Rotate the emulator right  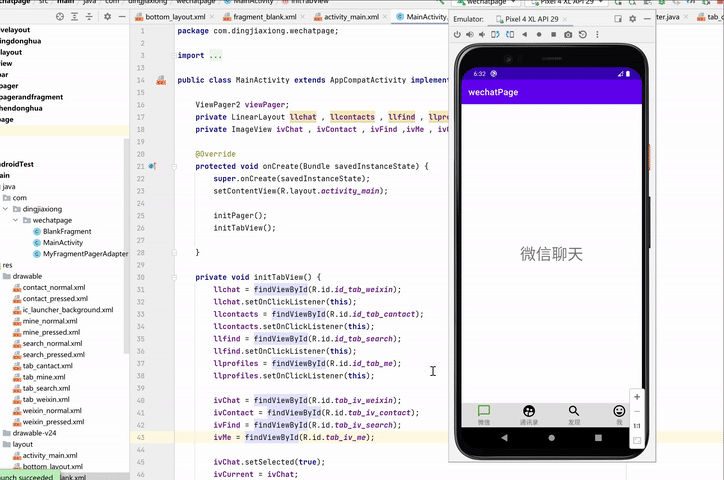click(x=510, y=35)
